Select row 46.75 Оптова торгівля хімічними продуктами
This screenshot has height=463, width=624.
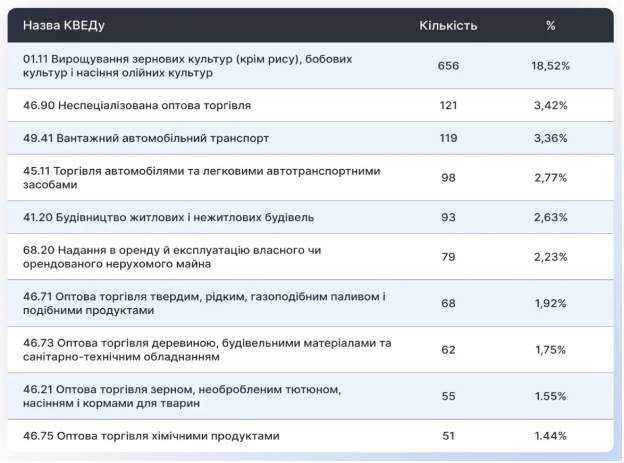point(151,436)
